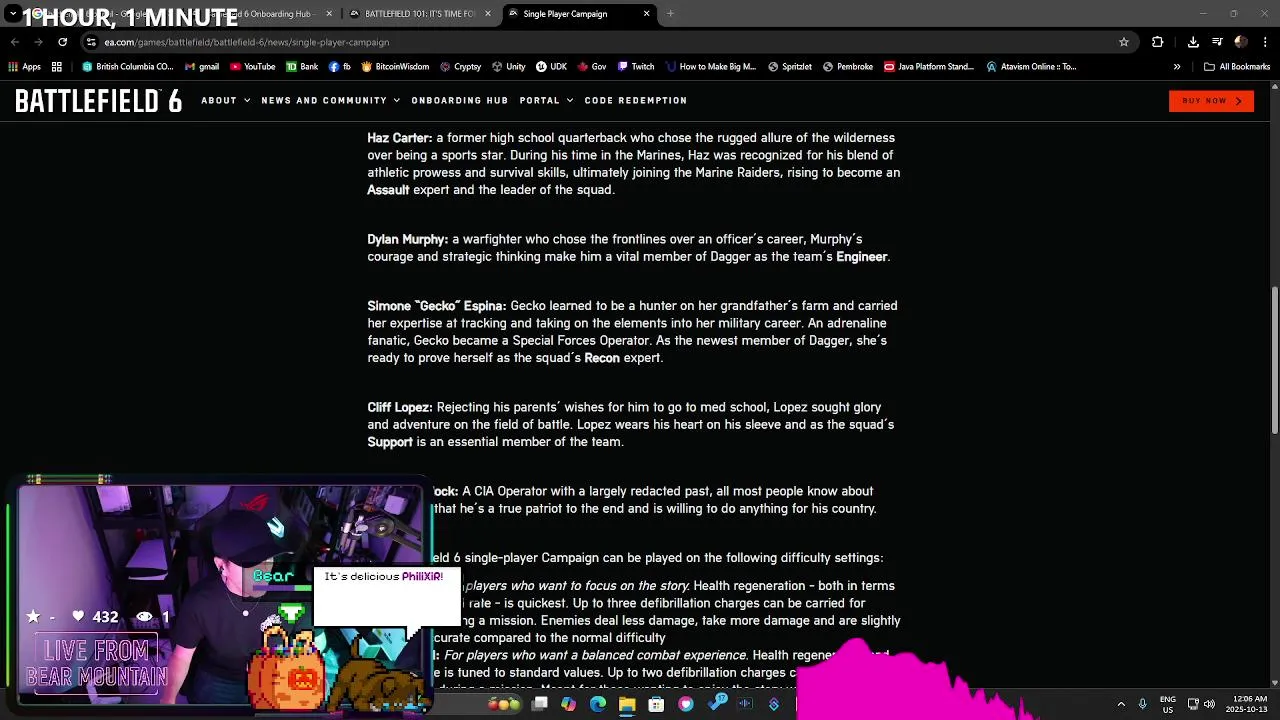Expand the PORTAL dropdown menu
This screenshot has width=1280, height=720.
546,100
